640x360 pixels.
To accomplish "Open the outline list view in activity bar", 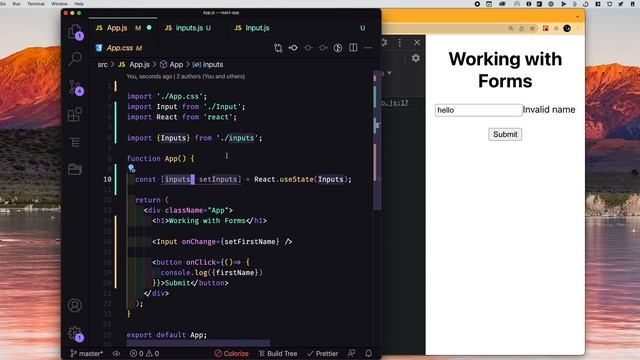I will click(75, 142).
